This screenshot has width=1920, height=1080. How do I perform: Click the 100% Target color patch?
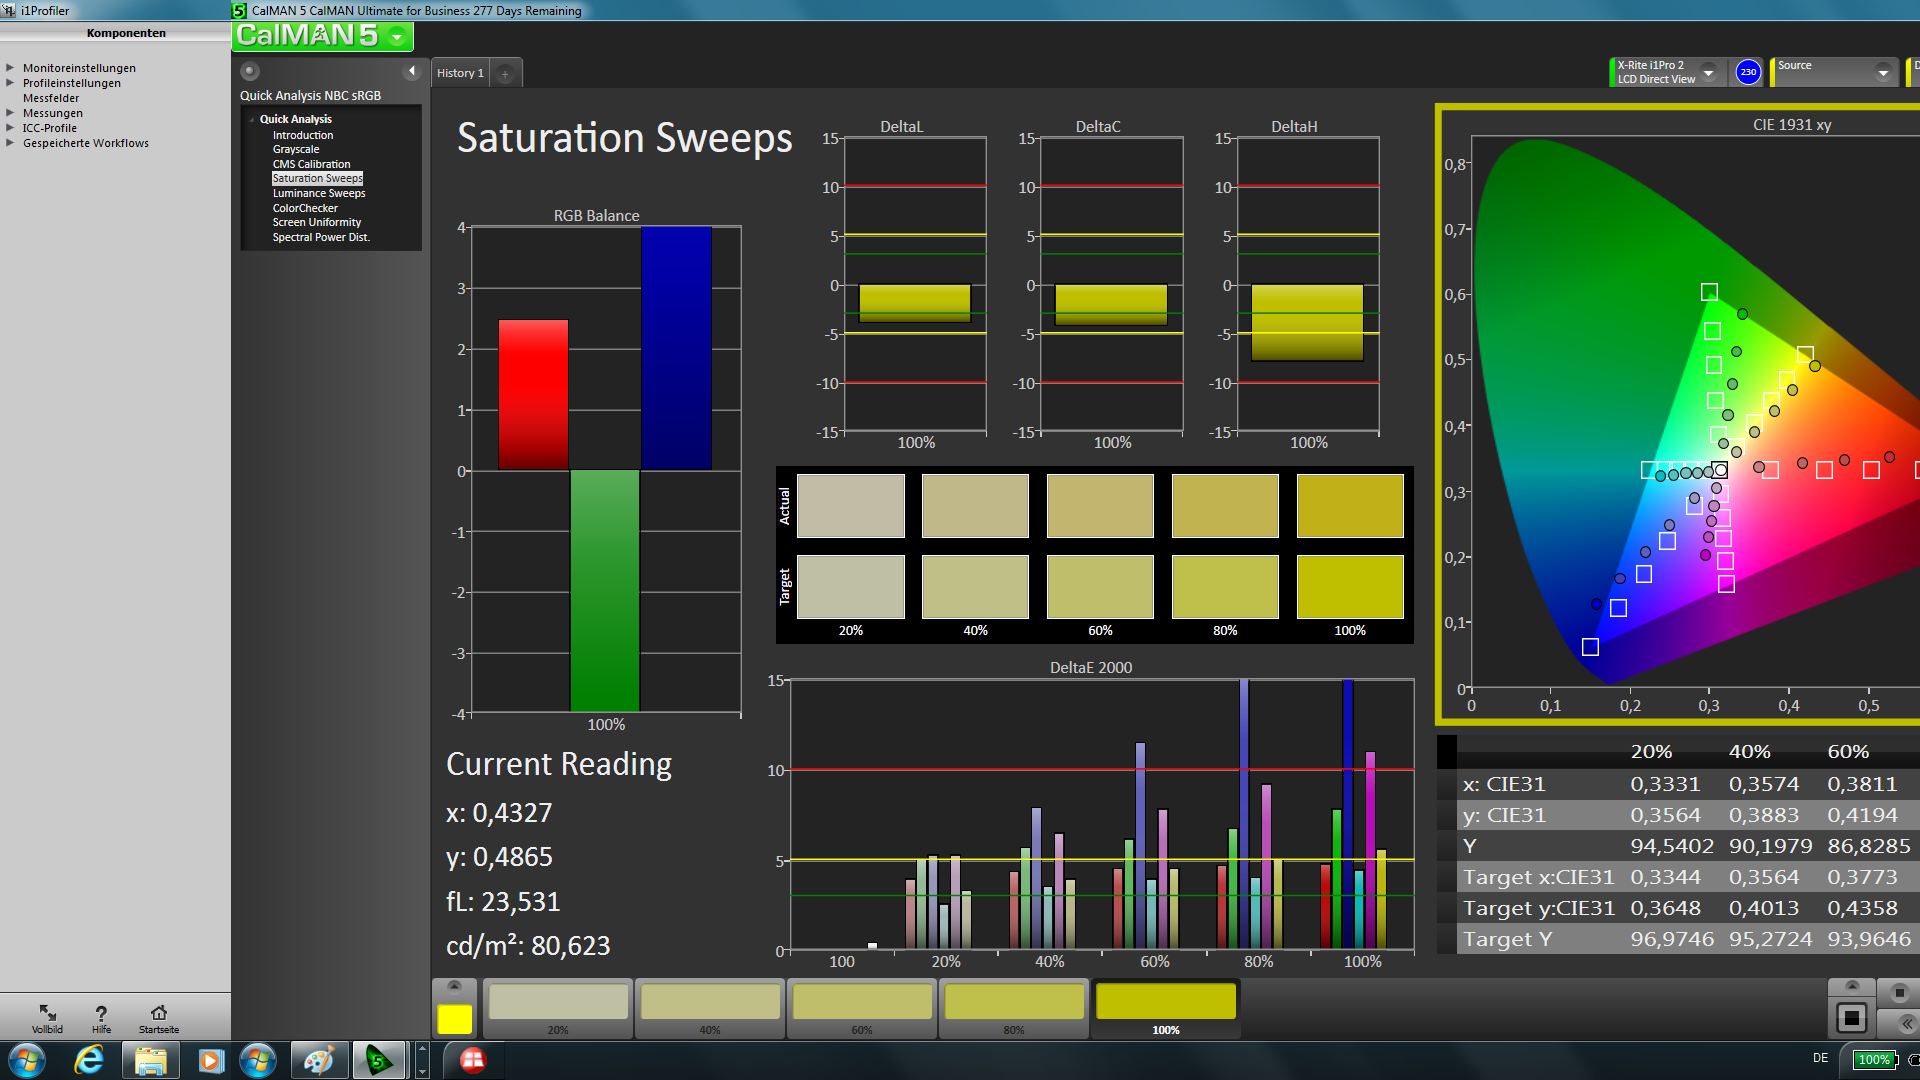1350,587
